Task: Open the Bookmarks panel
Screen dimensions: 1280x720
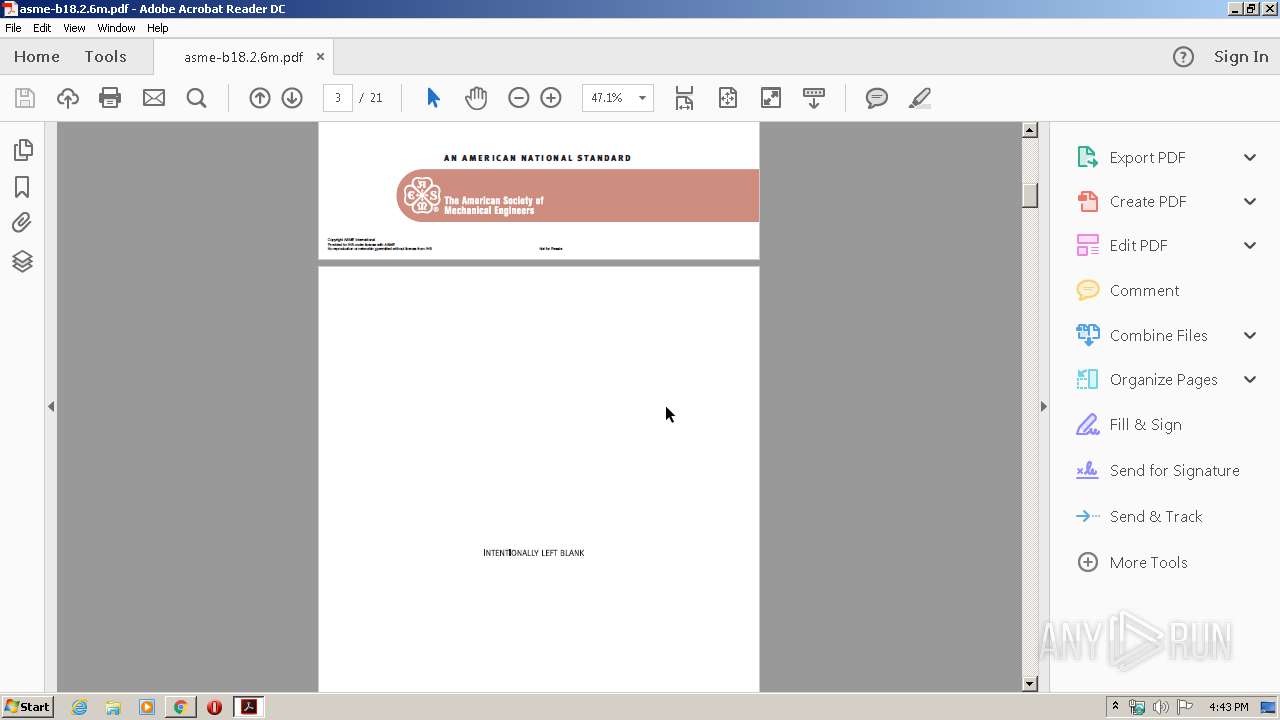Action: pos(22,187)
